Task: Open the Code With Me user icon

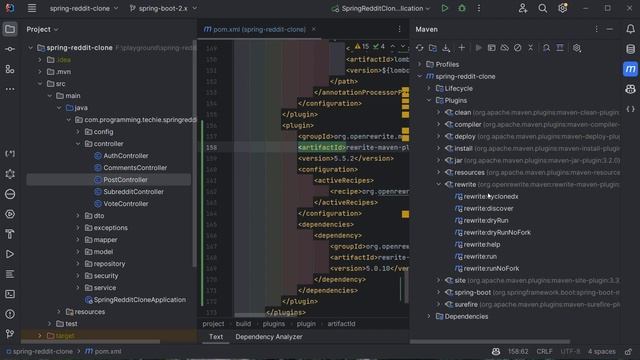Action: 523,8
